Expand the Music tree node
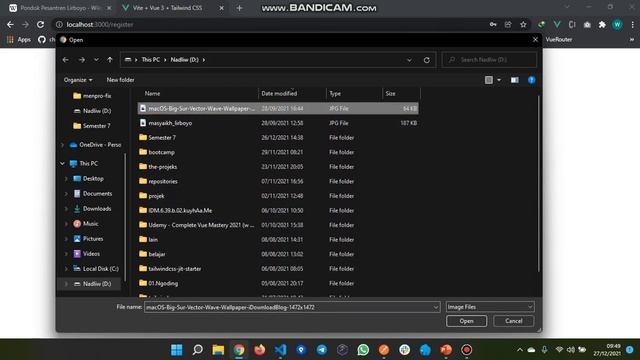Viewport: 640px width, 360px height. click(66, 224)
